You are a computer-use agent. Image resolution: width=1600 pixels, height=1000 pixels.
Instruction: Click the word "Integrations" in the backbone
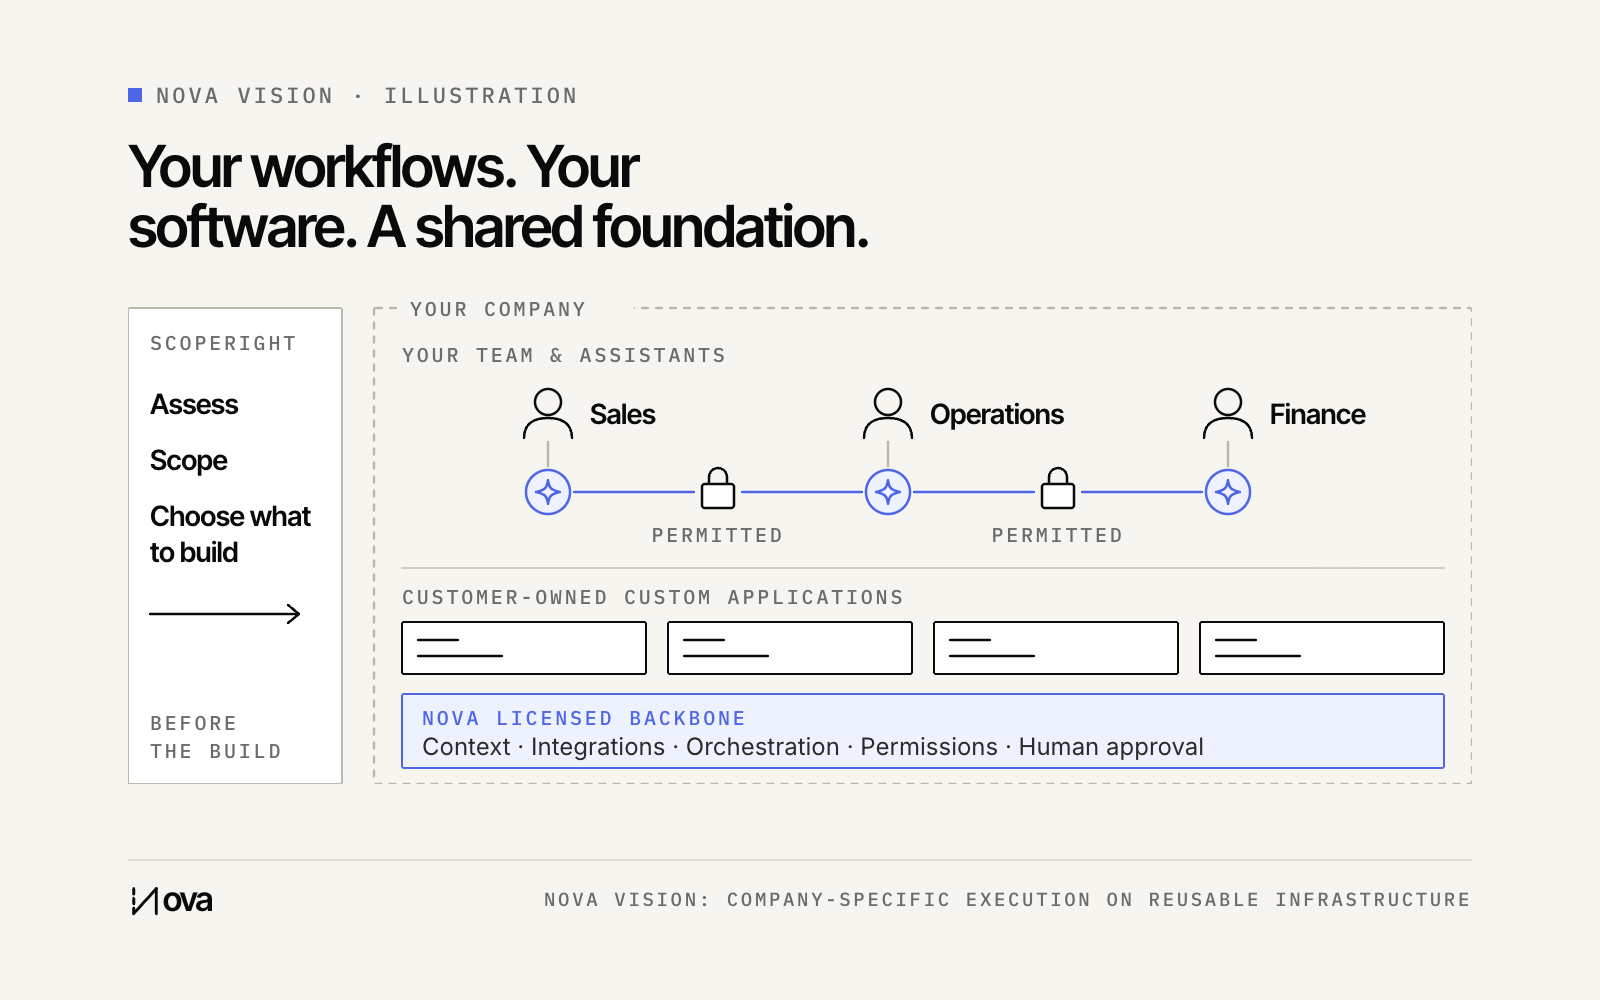[598, 748]
